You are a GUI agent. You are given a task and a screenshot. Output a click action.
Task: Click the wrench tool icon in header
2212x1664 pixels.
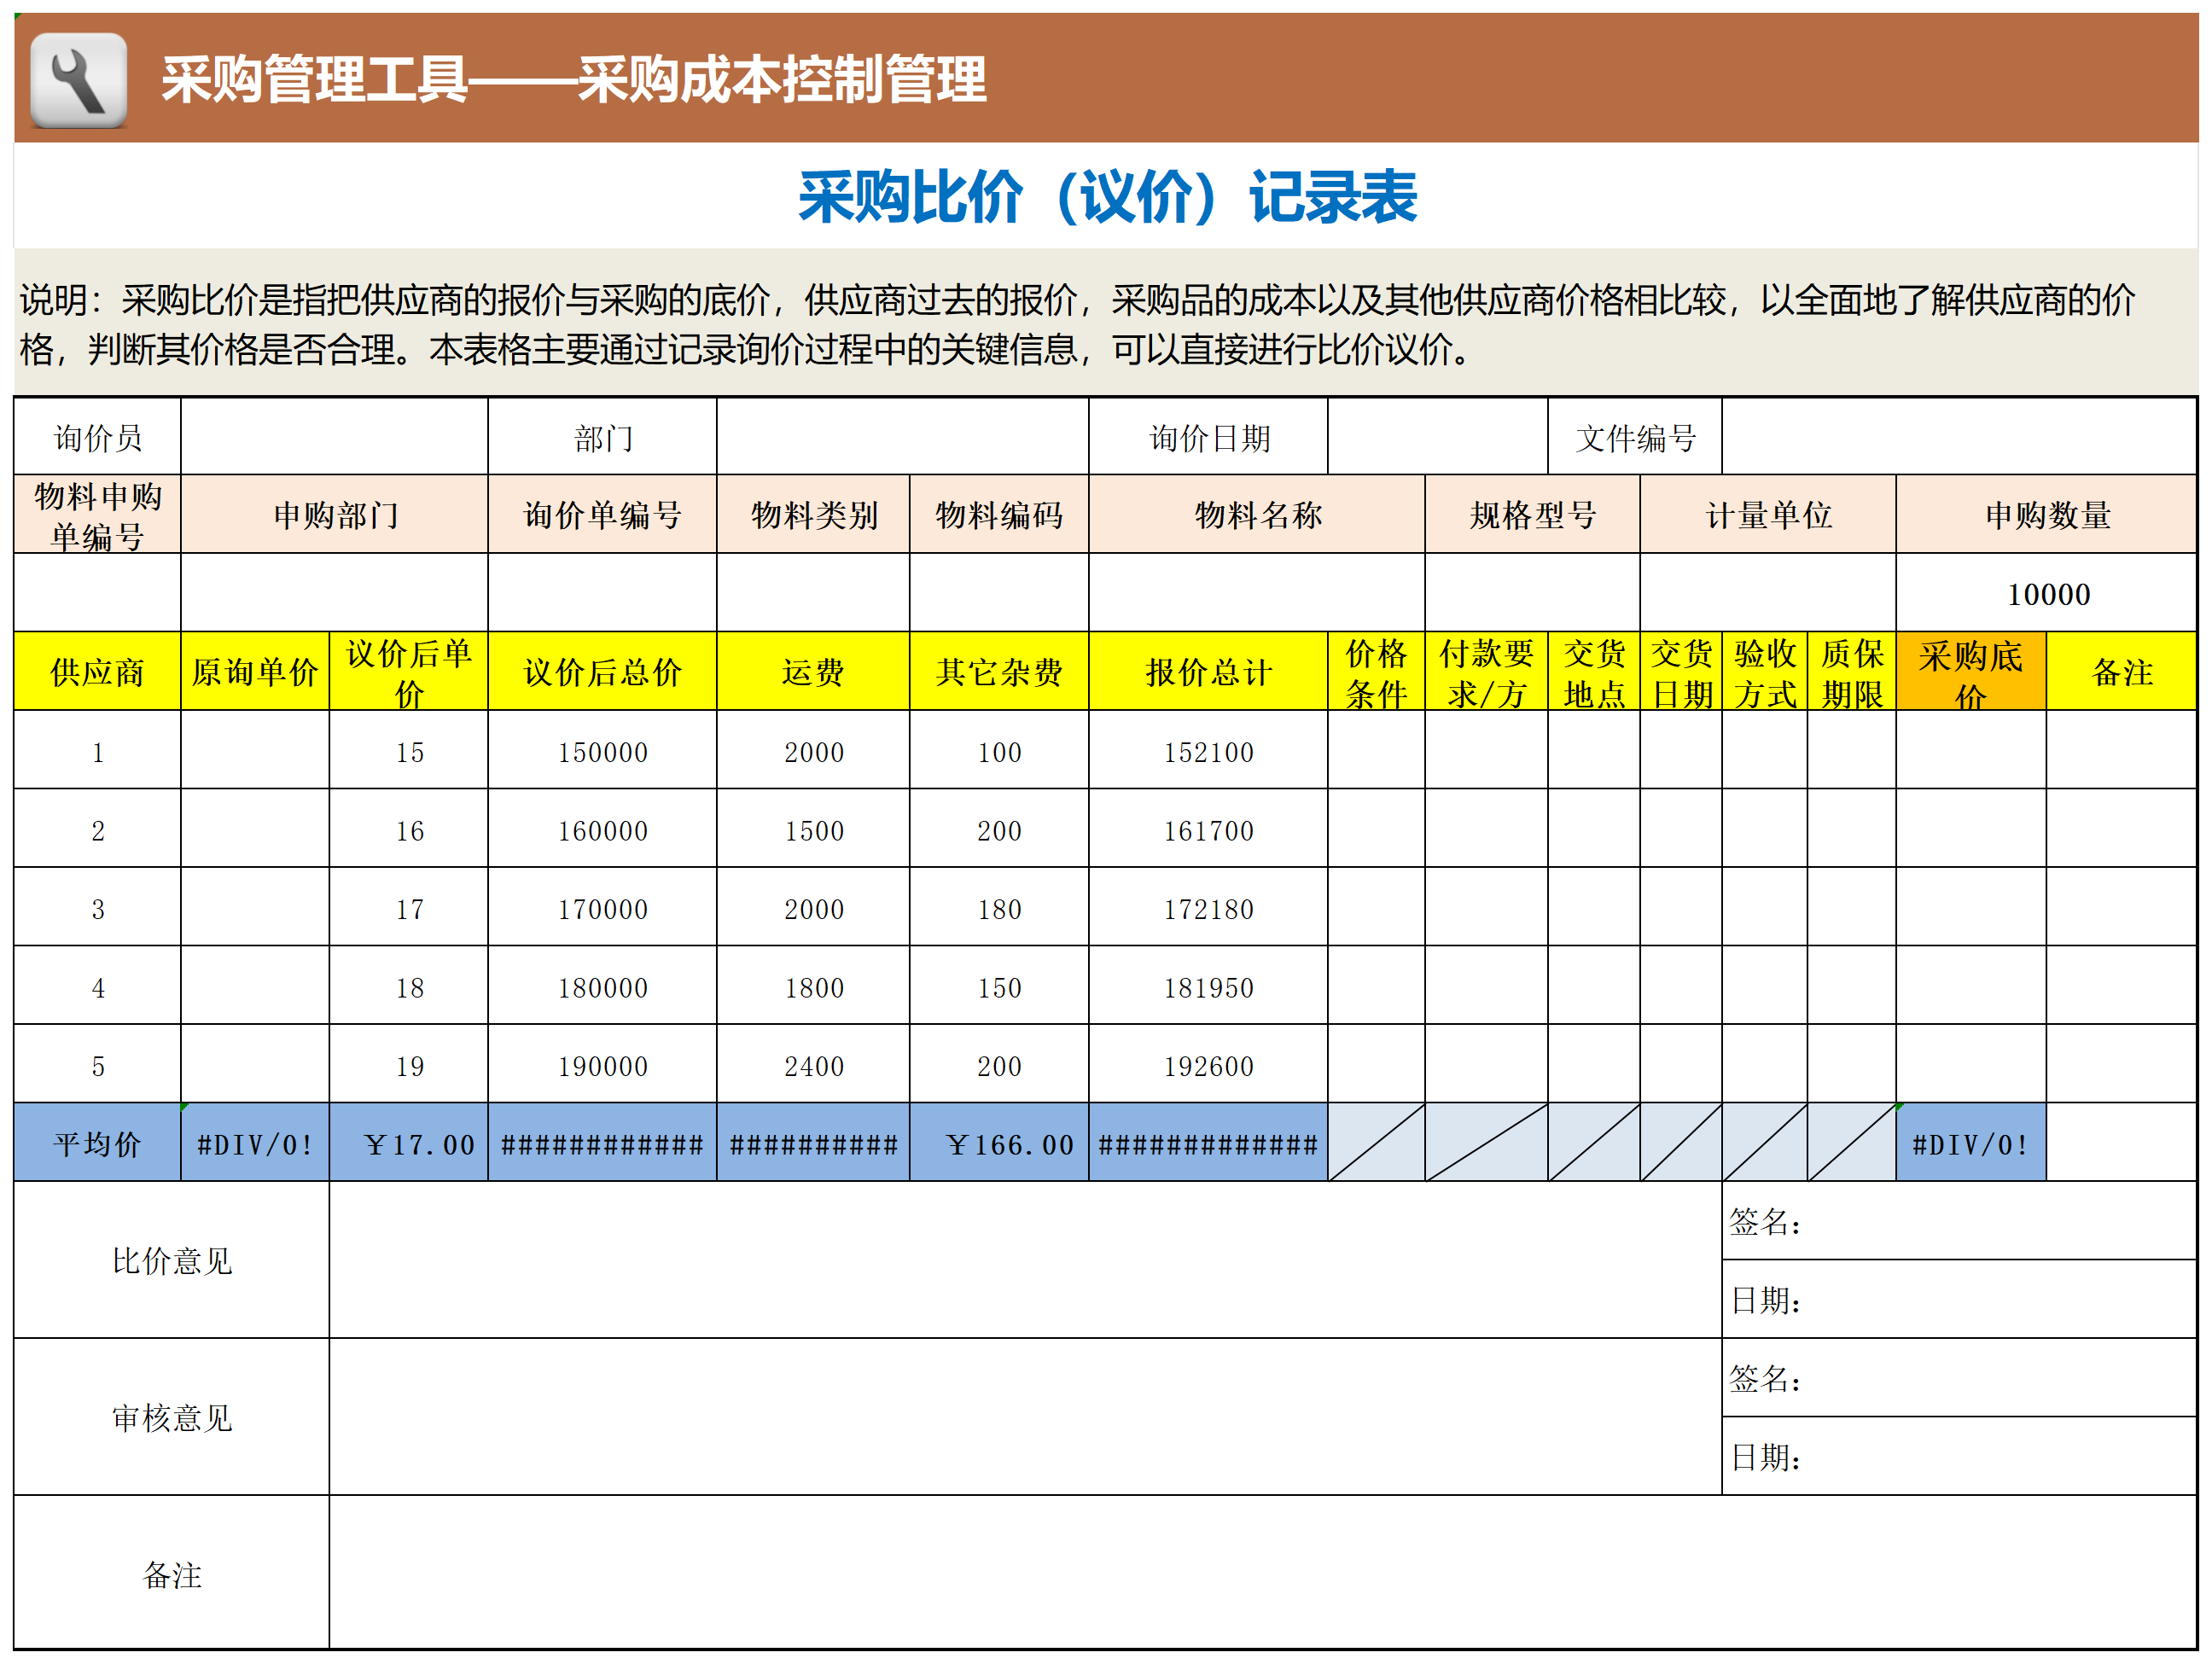coord(78,80)
